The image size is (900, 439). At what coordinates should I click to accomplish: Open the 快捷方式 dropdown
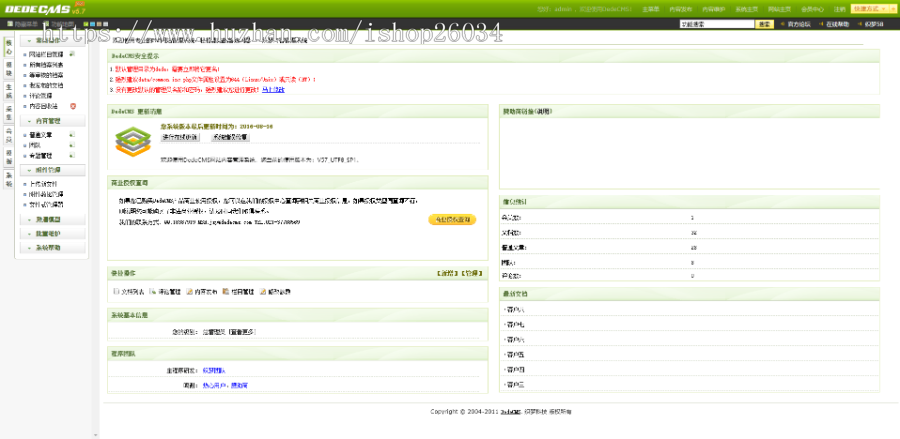(x=868, y=9)
